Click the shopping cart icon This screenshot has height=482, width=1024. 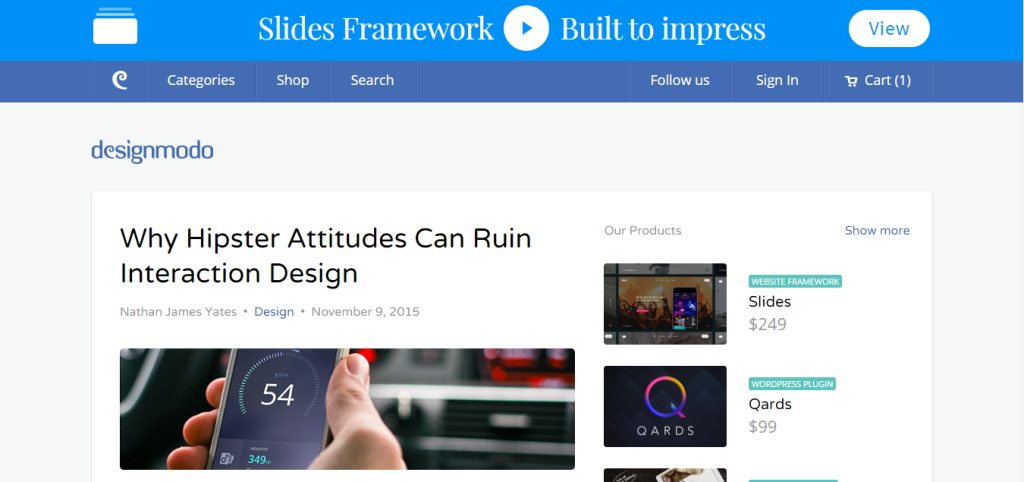pos(851,81)
